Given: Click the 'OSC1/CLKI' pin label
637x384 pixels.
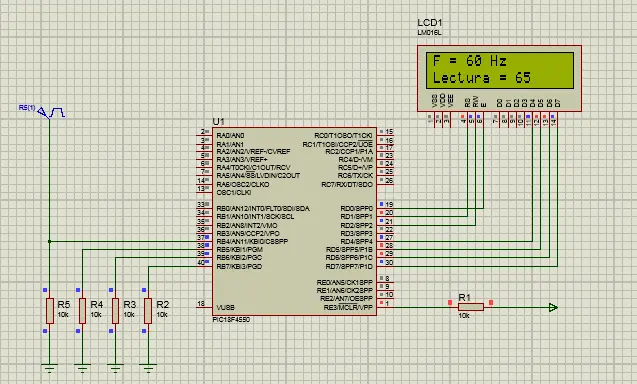Looking at the screenshot, I should point(234,192).
